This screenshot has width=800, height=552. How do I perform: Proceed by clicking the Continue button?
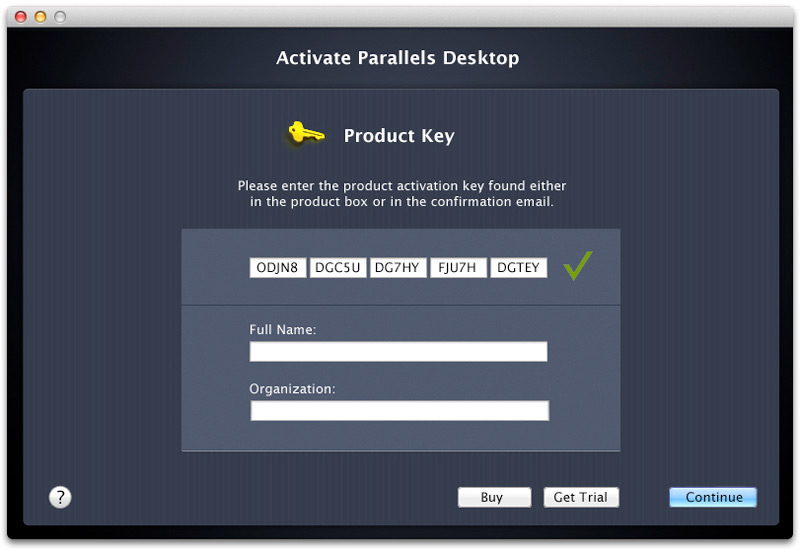click(x=713, y=497)
